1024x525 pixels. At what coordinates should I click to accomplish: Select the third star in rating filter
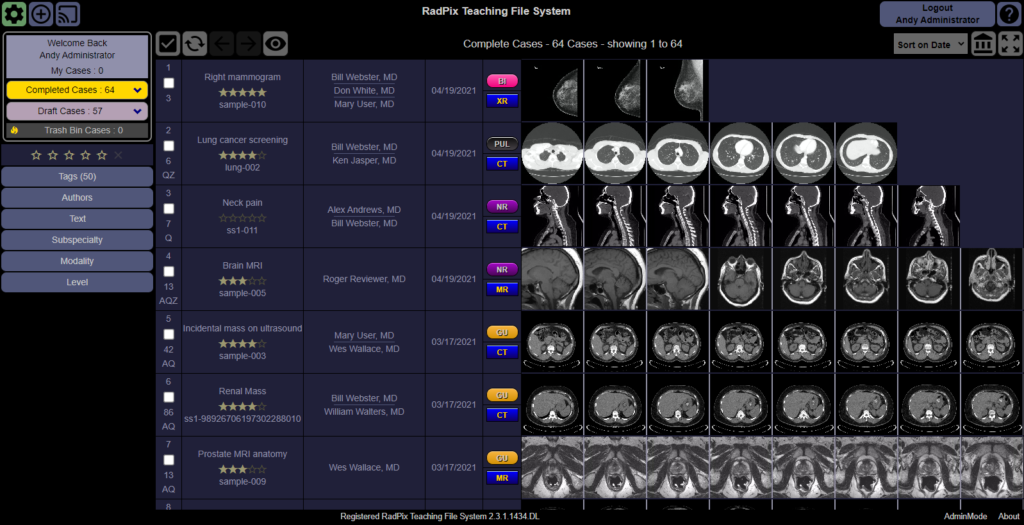point(69,155)
